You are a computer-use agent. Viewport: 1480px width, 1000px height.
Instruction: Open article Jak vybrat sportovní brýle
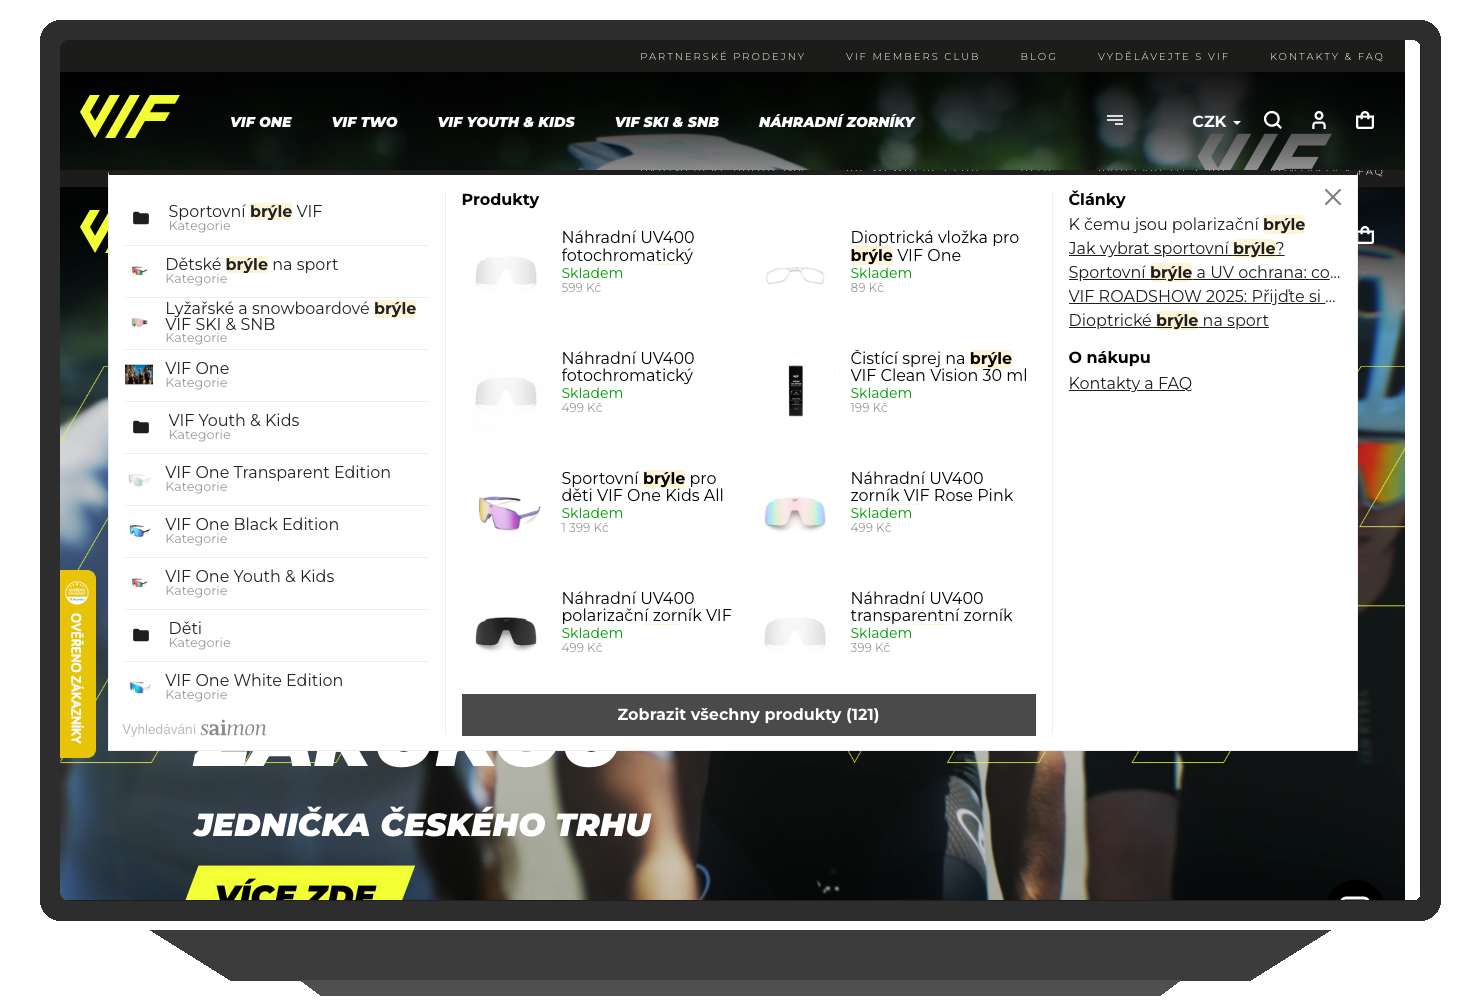point(1175,248)
